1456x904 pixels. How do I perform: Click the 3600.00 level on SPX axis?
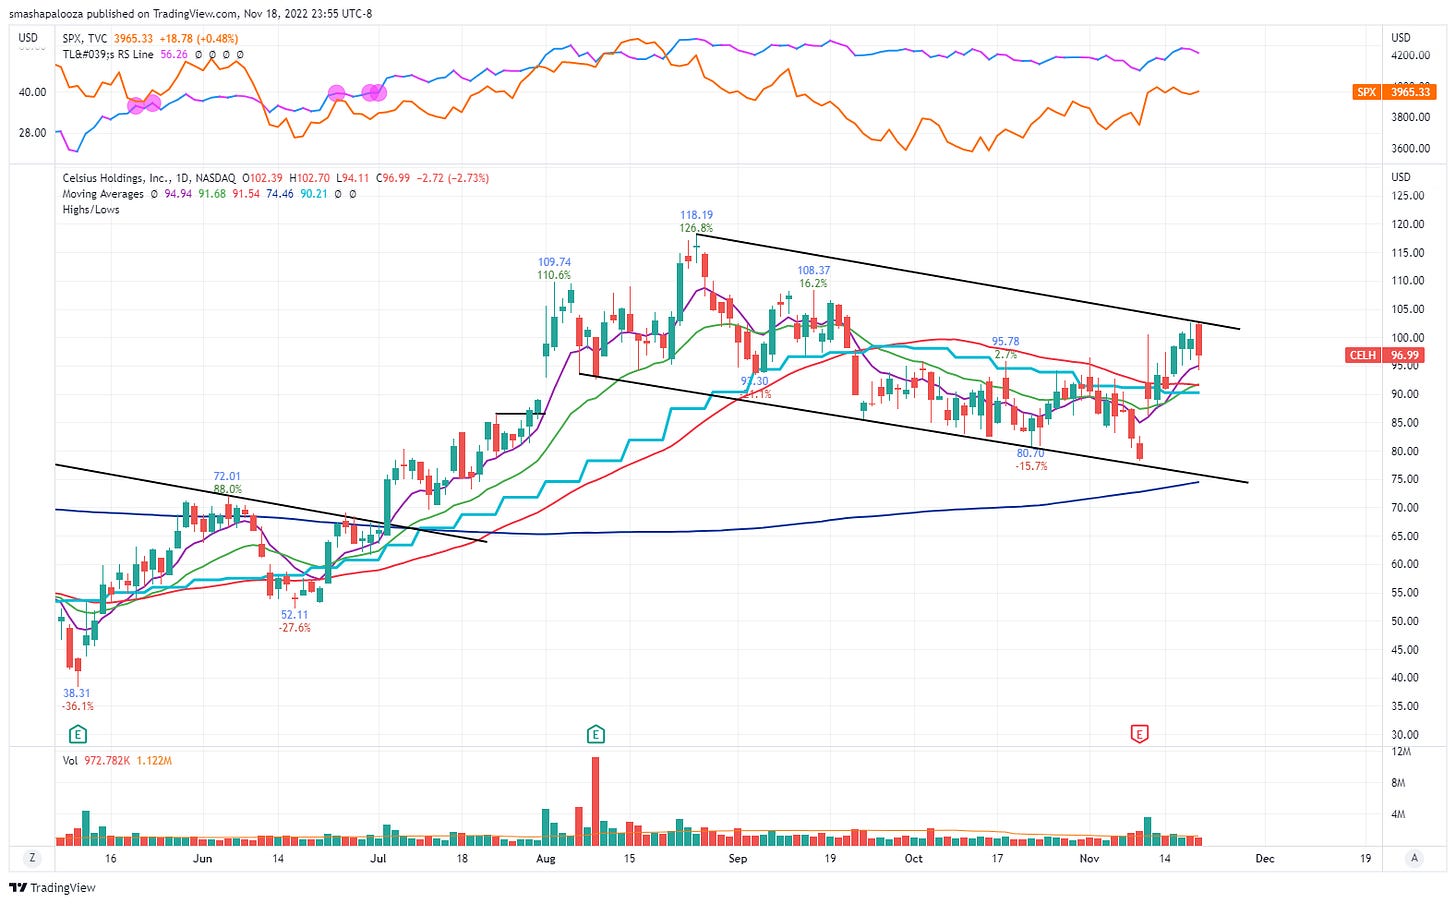[x=1410, y=148]
